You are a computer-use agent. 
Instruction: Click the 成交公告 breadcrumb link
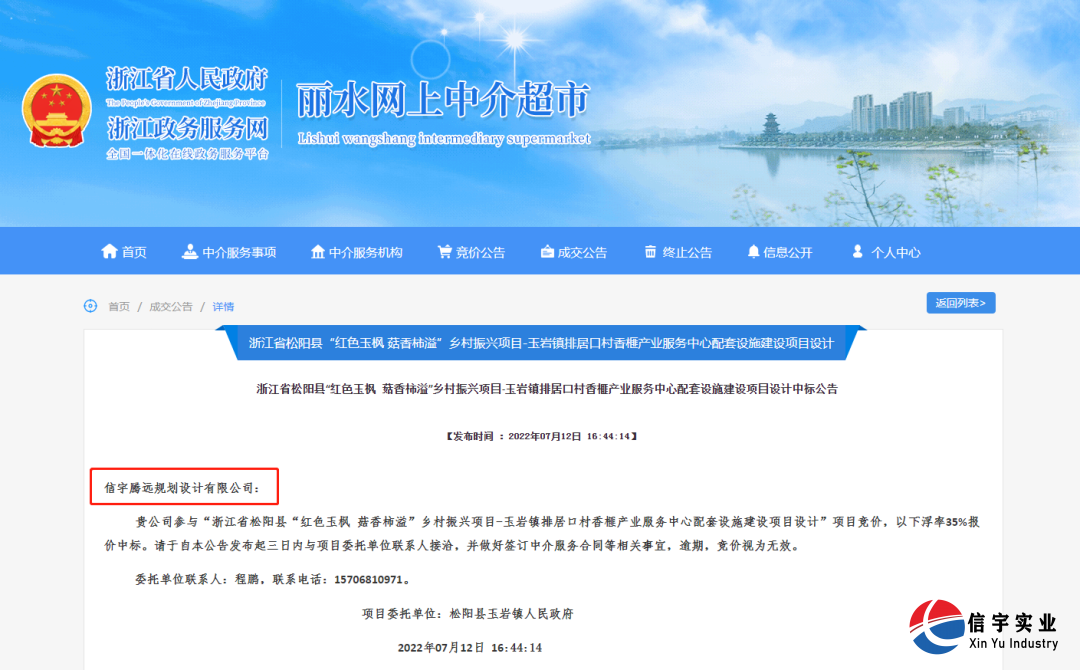[170, 306]
